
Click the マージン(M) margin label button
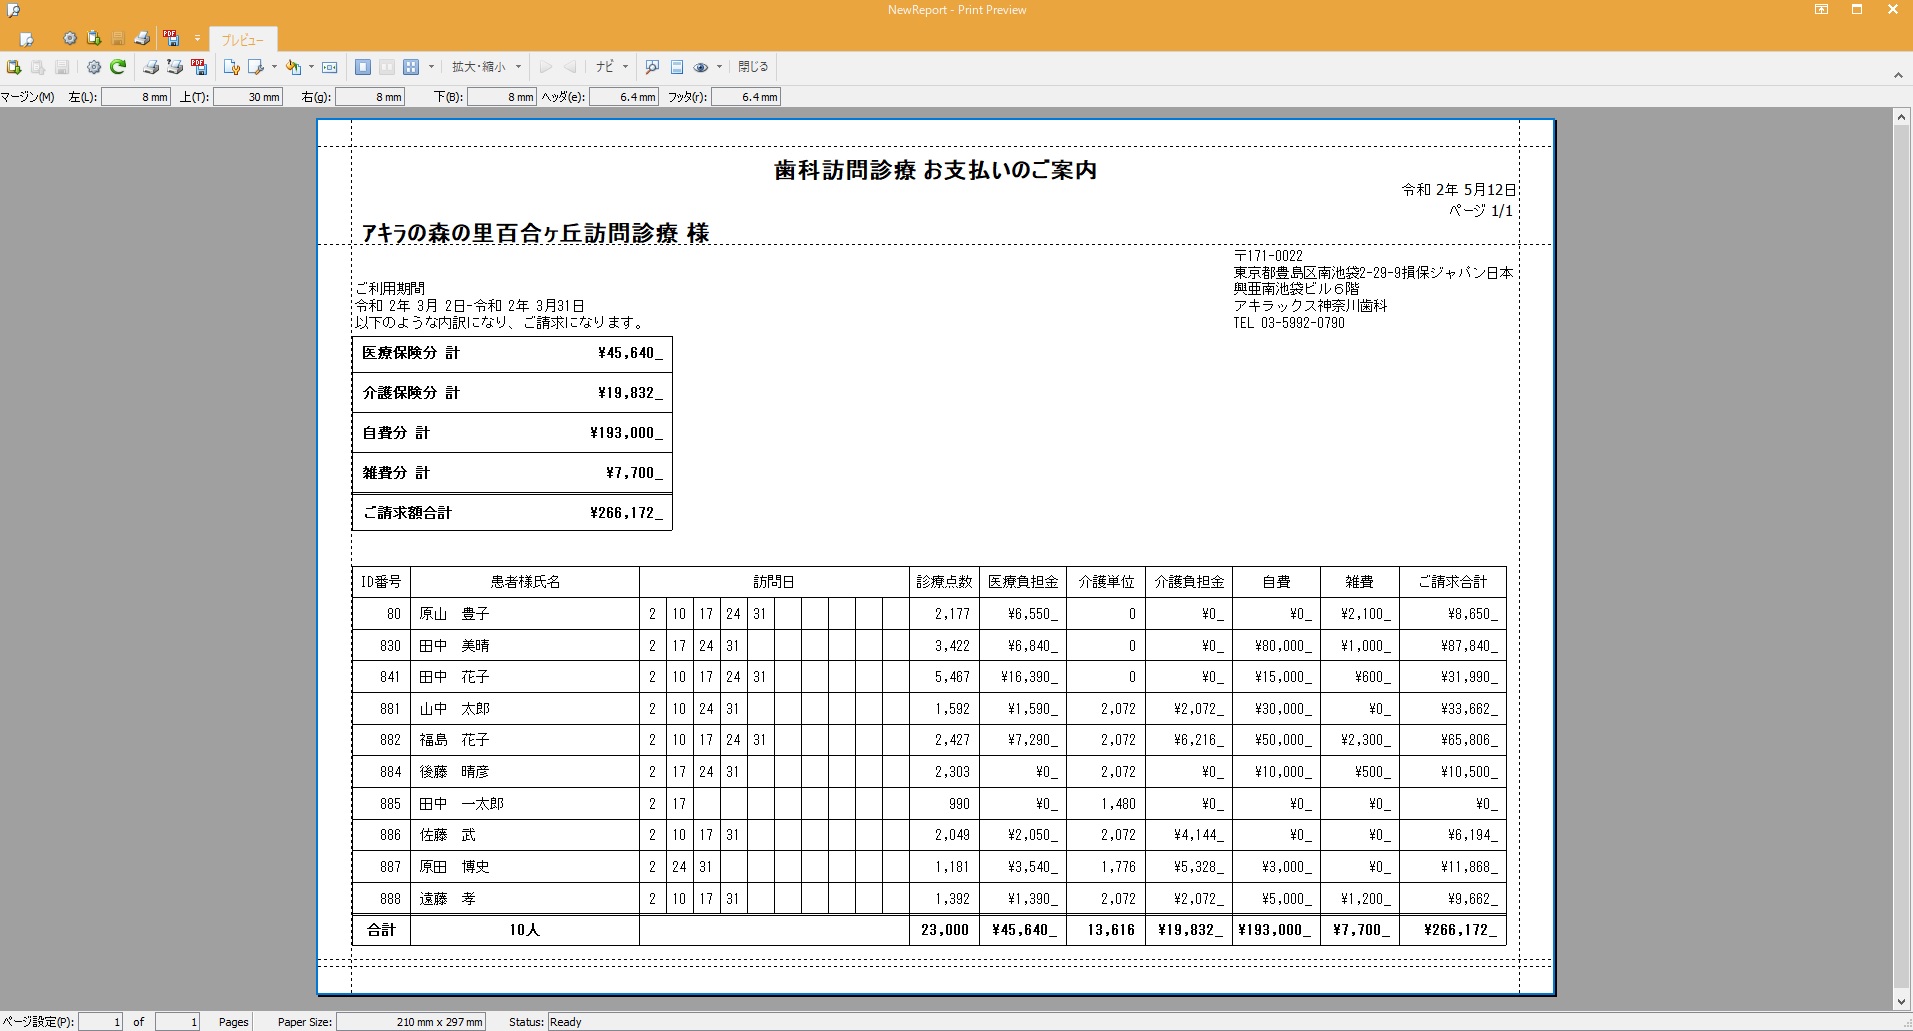coord(28,97)
